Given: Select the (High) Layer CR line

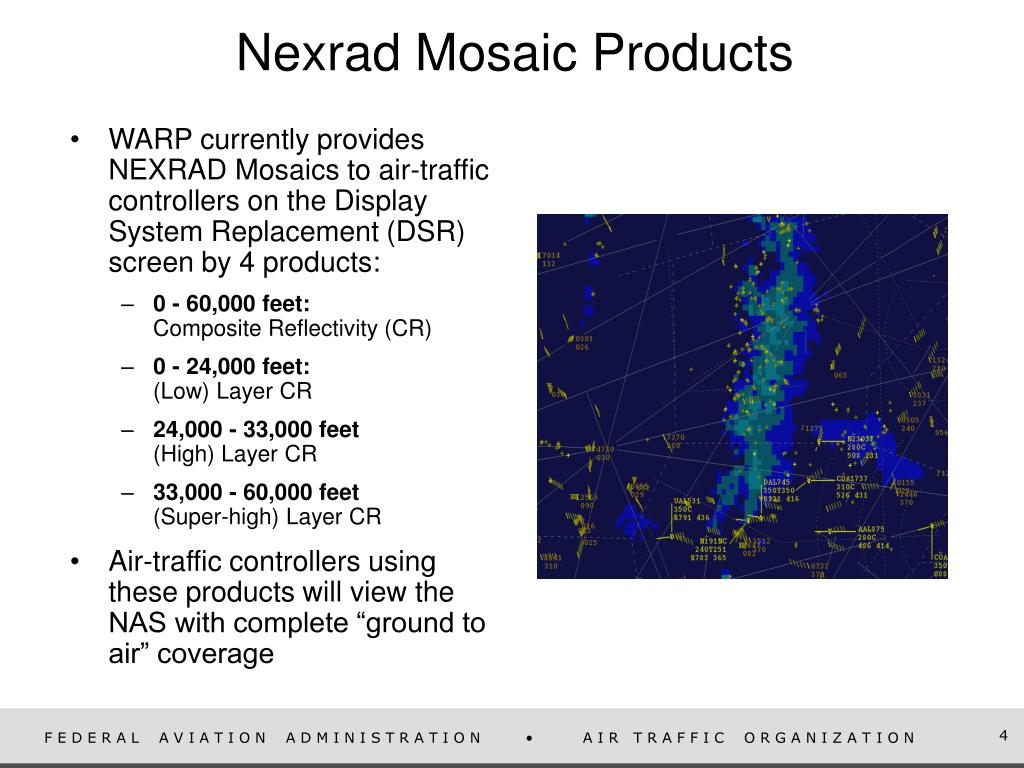Looking at the screenshot, I should (x=235, y=454).
